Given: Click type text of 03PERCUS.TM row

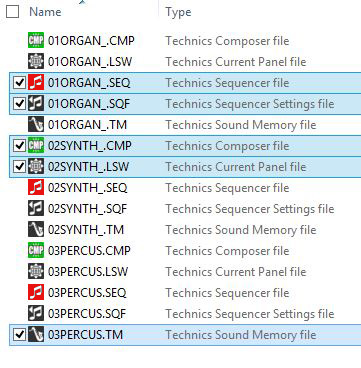Looking at the screenshot, I should (x=241, y=335).
